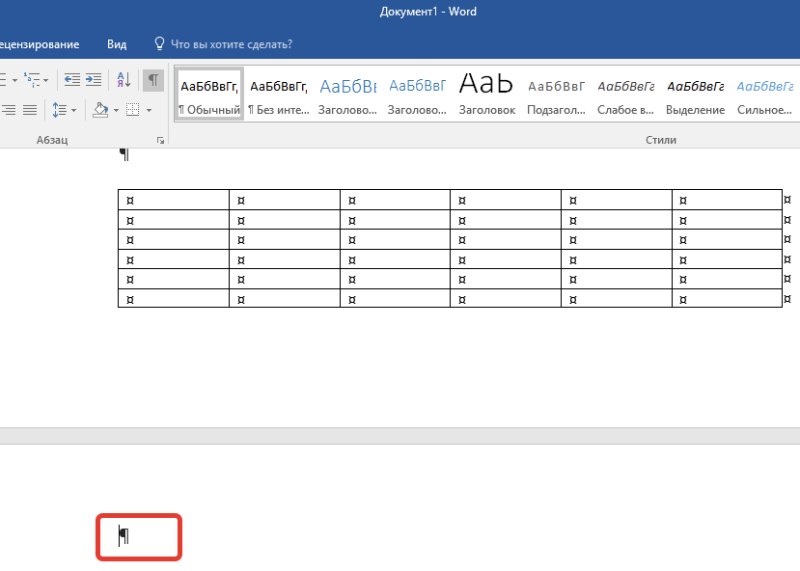Decrease the paragraph indent

point(72,79)
